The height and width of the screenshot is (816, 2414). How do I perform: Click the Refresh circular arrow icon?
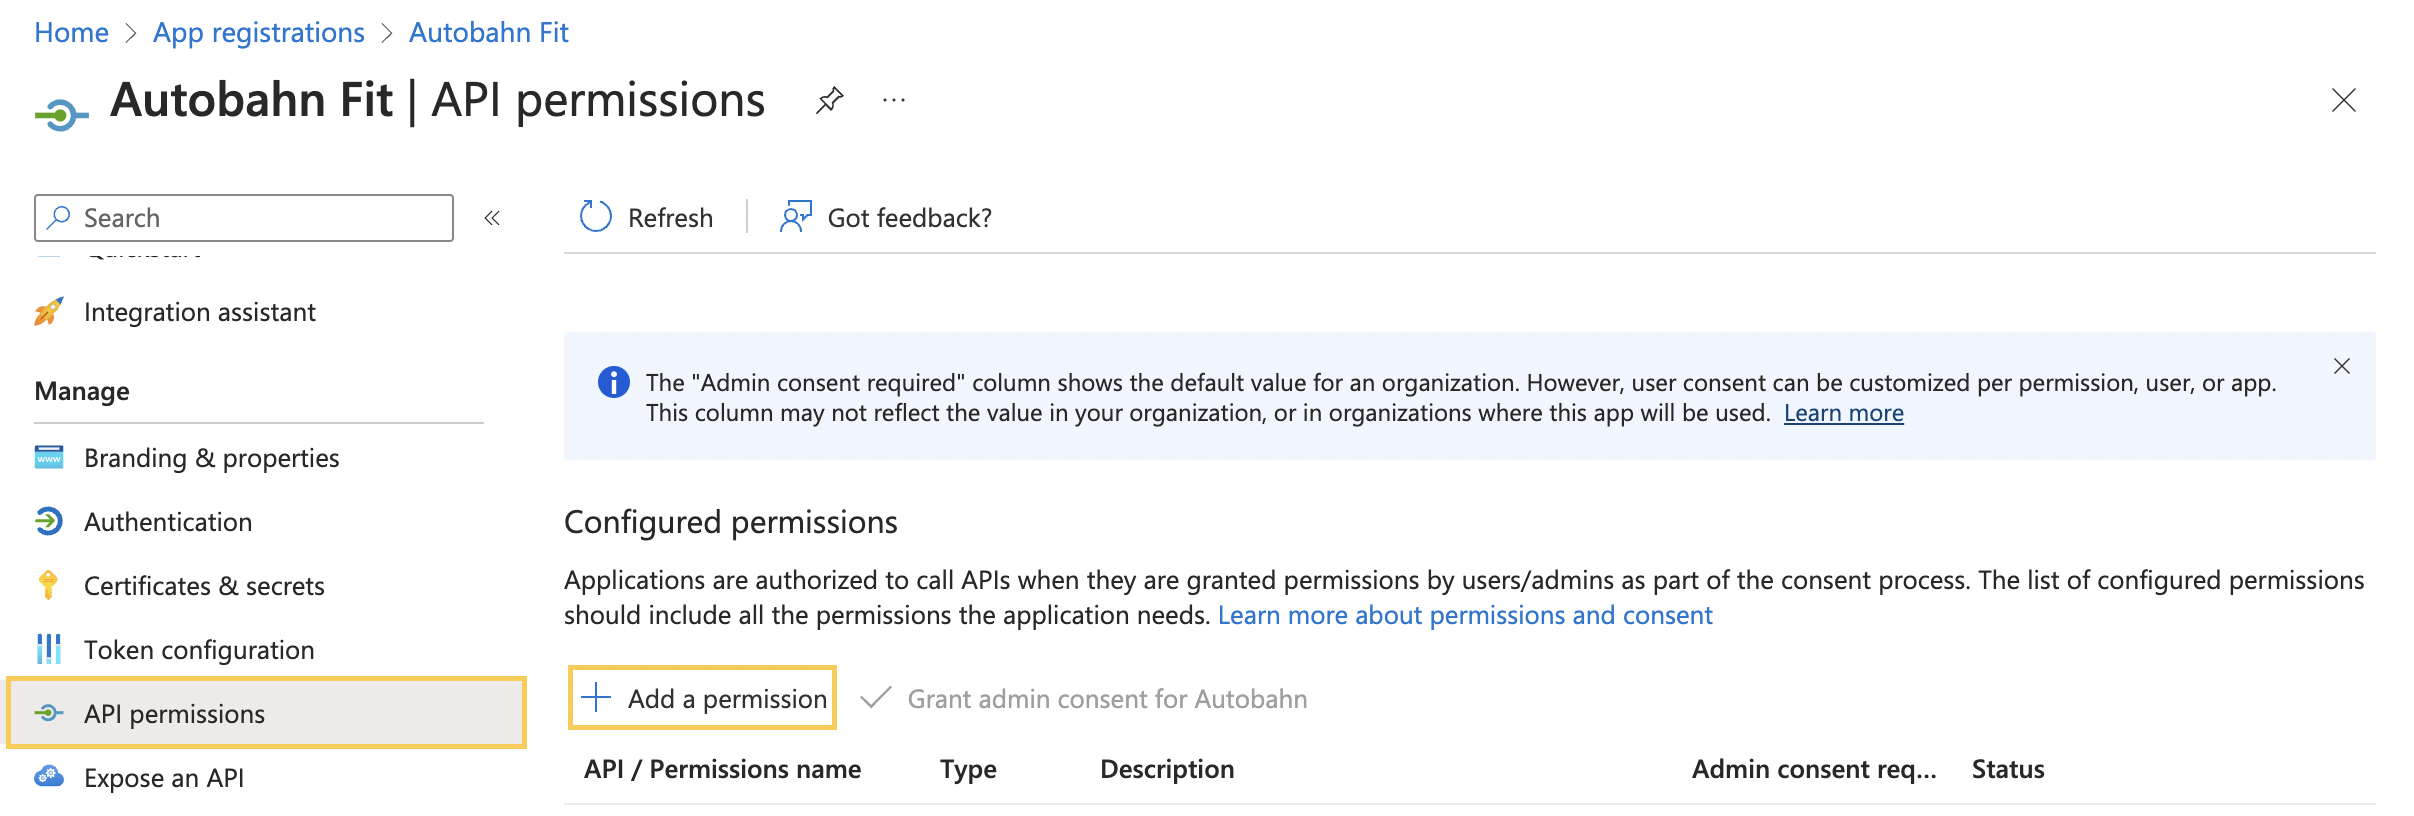596,216
